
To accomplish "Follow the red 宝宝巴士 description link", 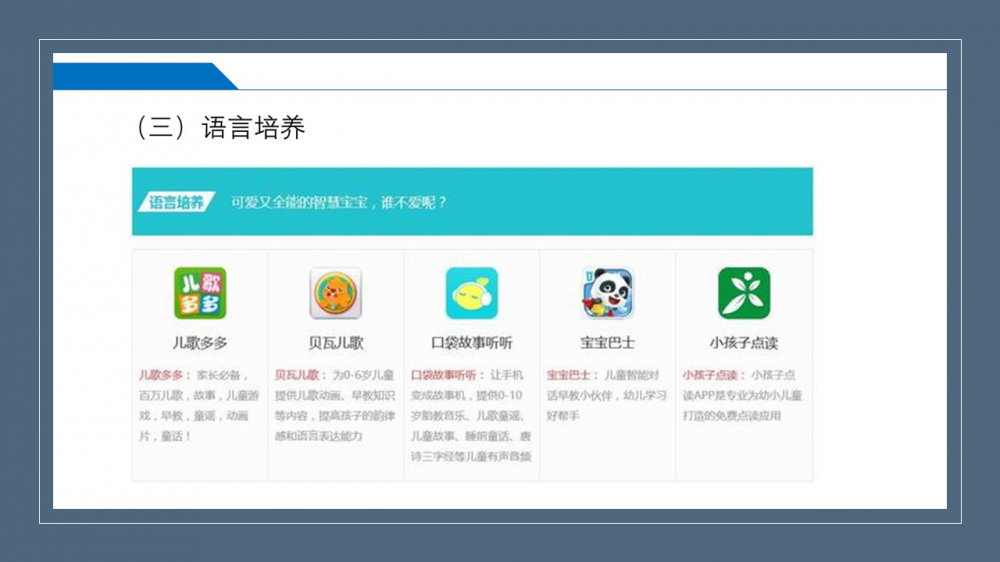I will [569, 375].
